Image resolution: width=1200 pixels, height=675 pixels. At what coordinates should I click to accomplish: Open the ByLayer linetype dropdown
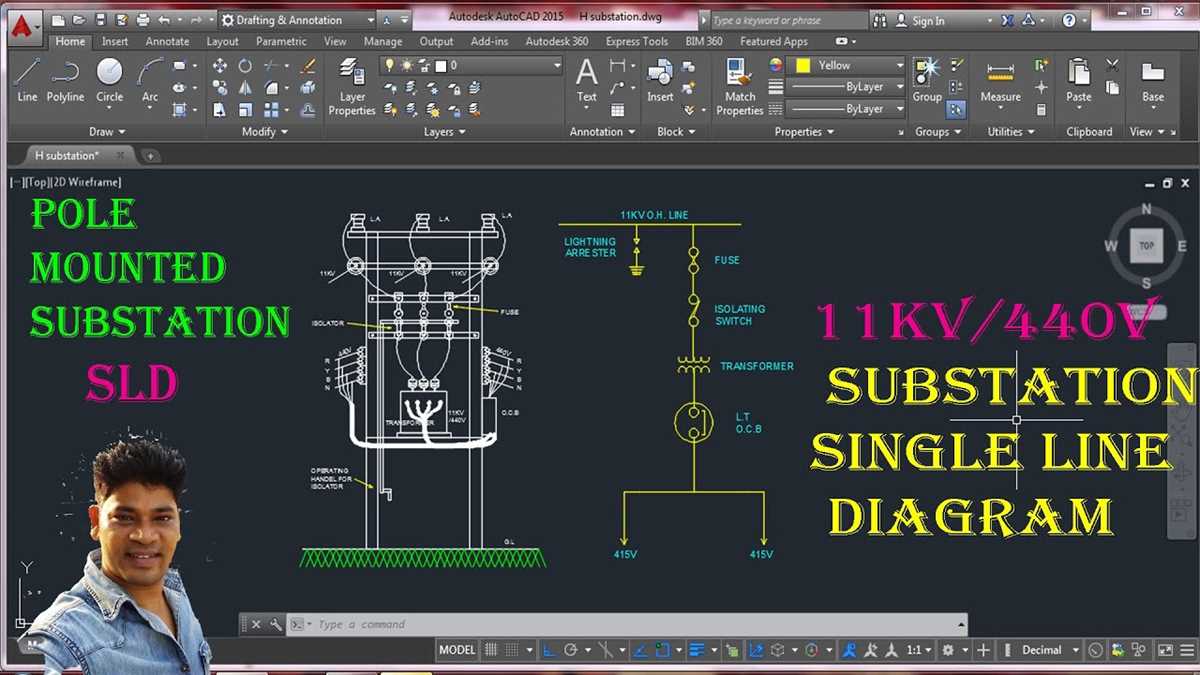(x=847, y=109)
